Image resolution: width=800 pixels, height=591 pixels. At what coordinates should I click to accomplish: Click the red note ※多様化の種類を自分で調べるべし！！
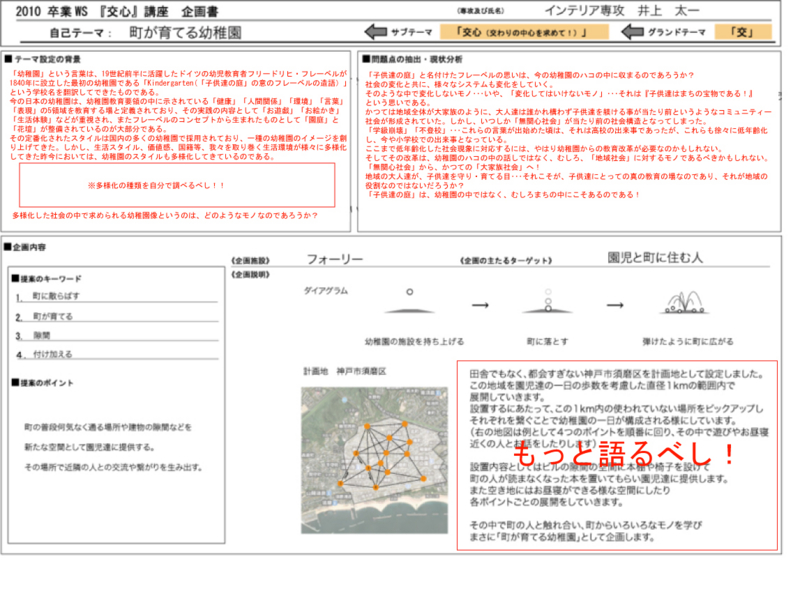[156, 185]
